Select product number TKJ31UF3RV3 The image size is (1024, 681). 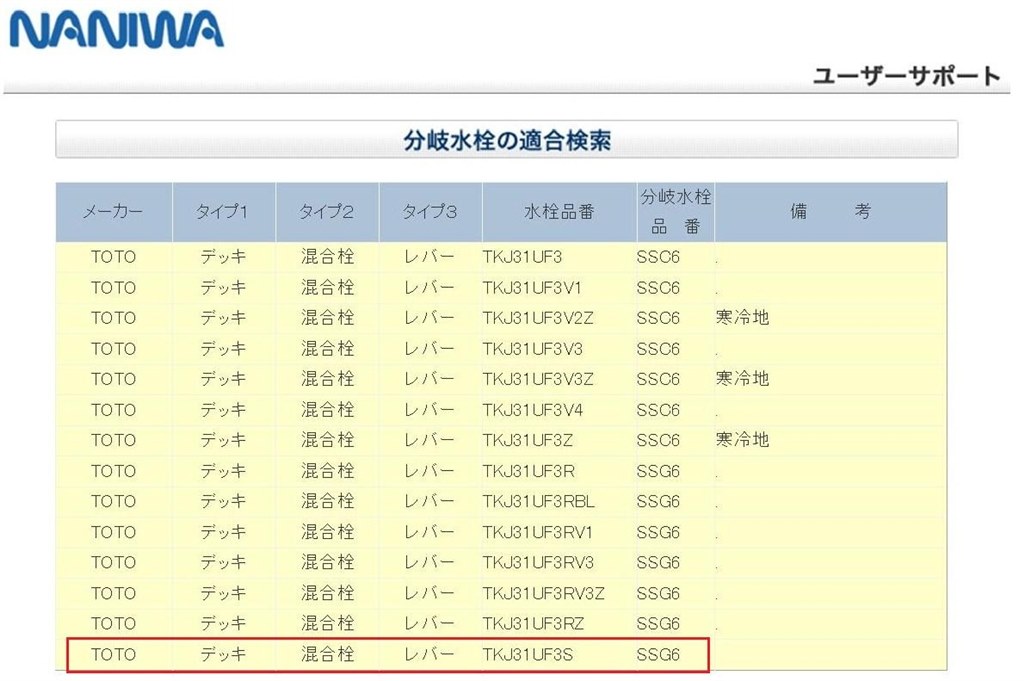pos(538,562)
